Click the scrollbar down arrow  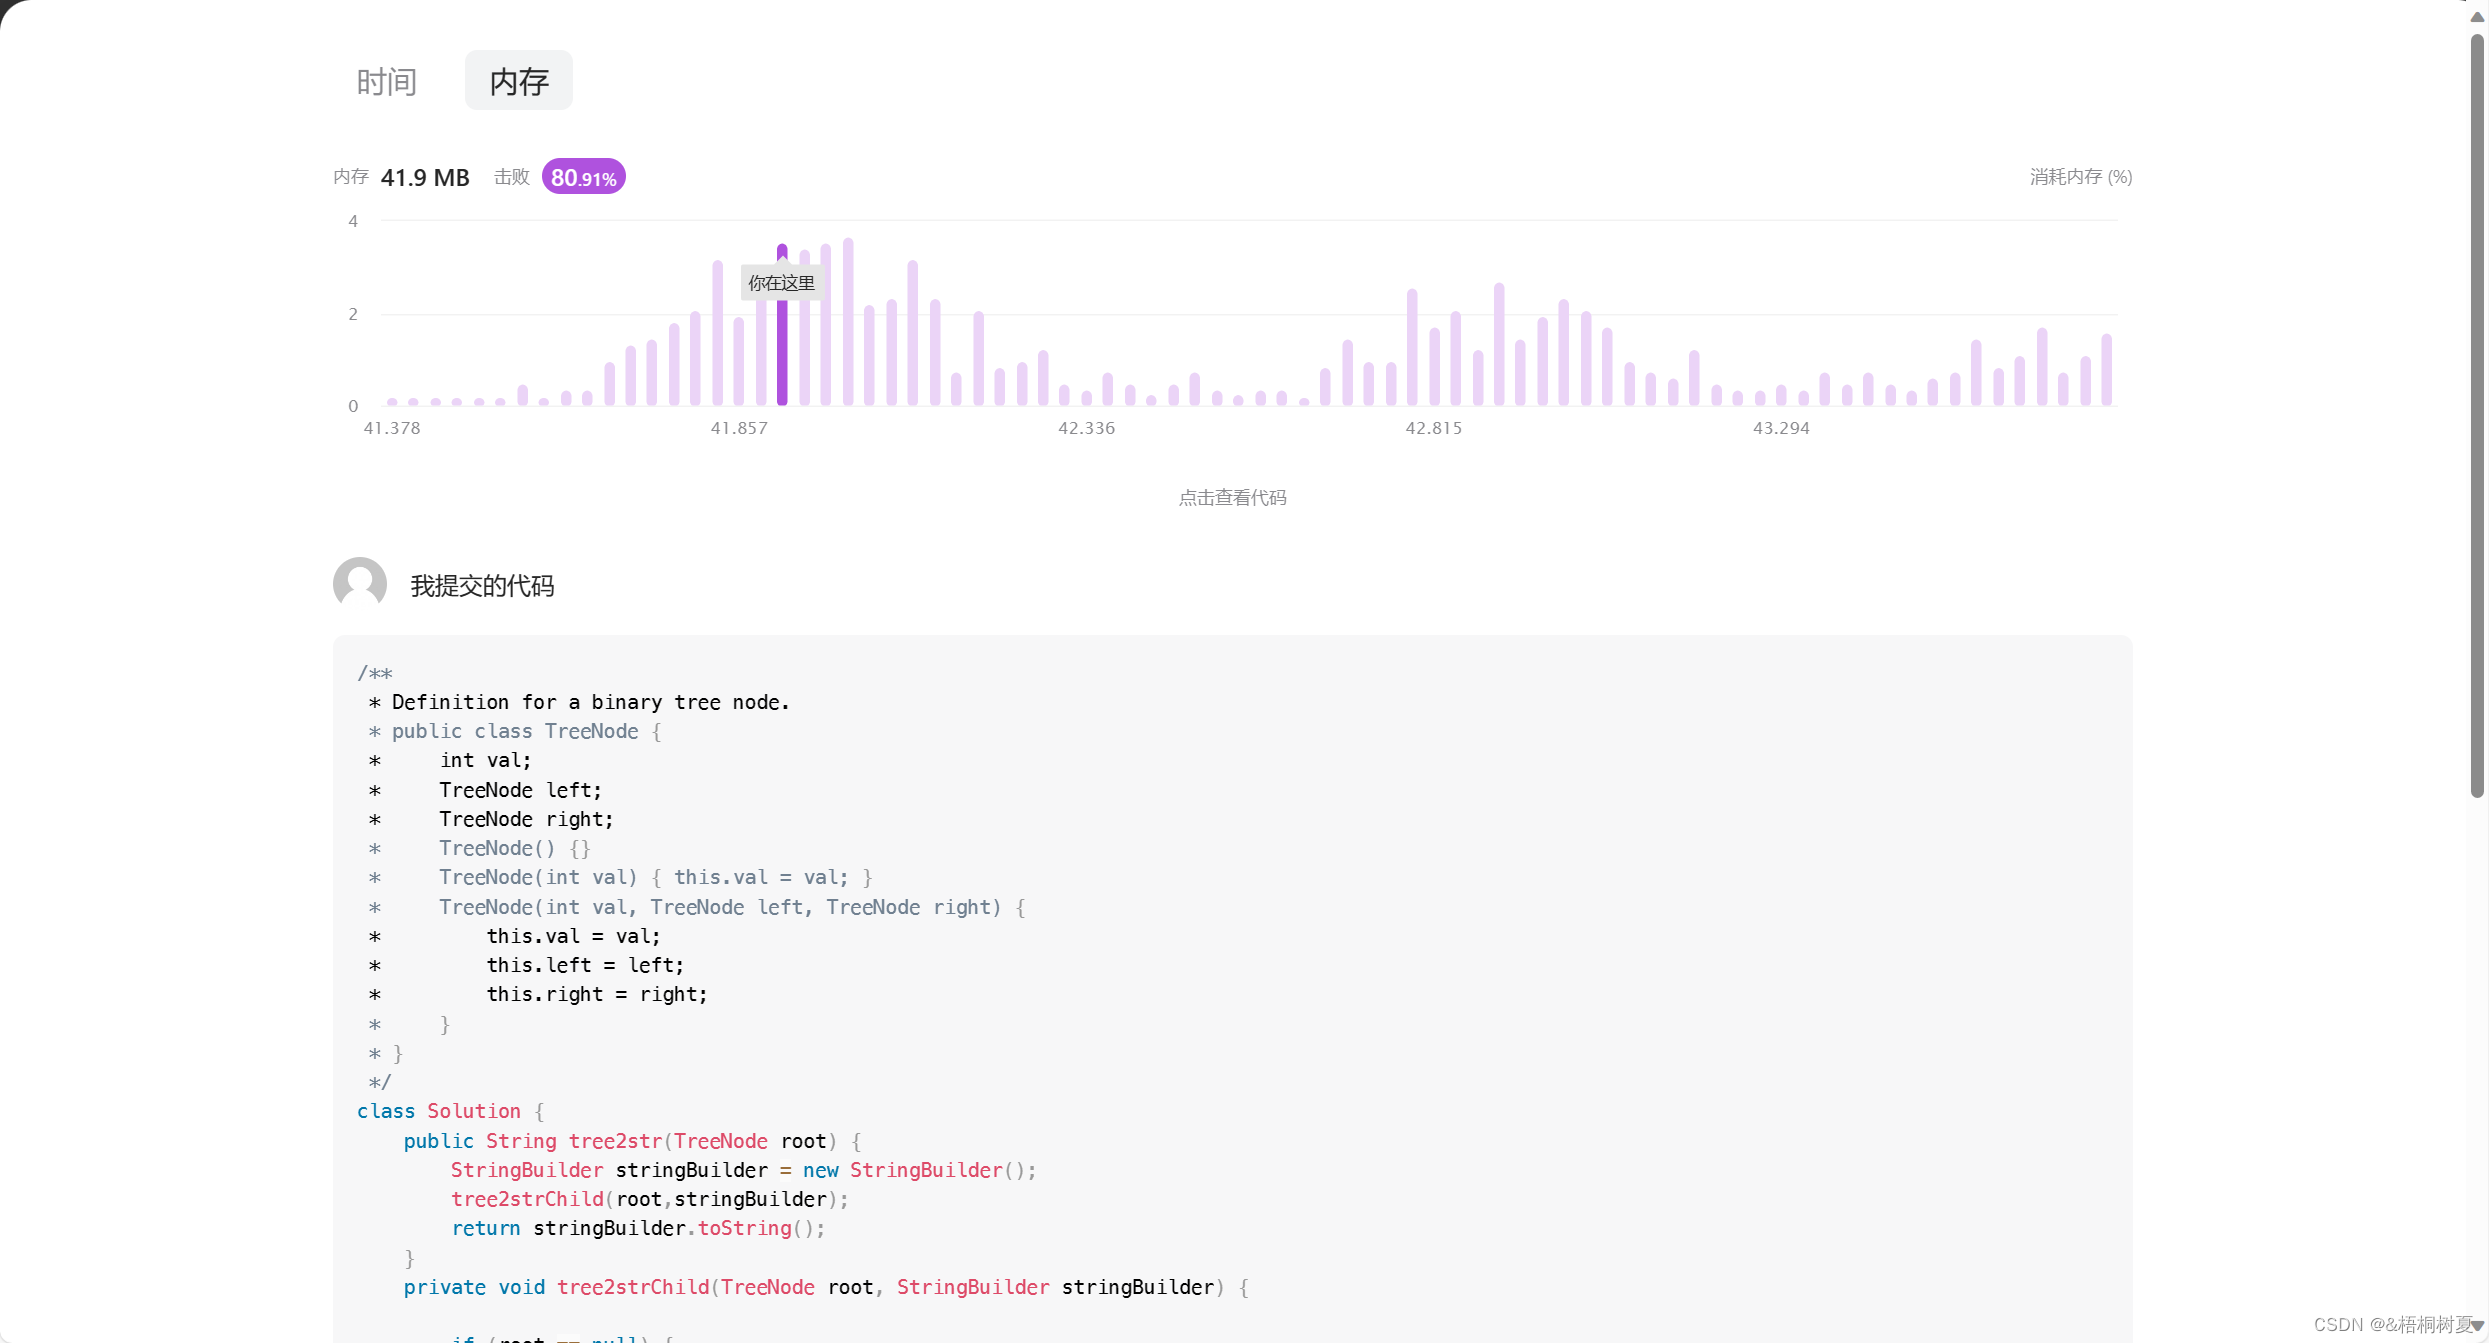click(2477, 1326)
